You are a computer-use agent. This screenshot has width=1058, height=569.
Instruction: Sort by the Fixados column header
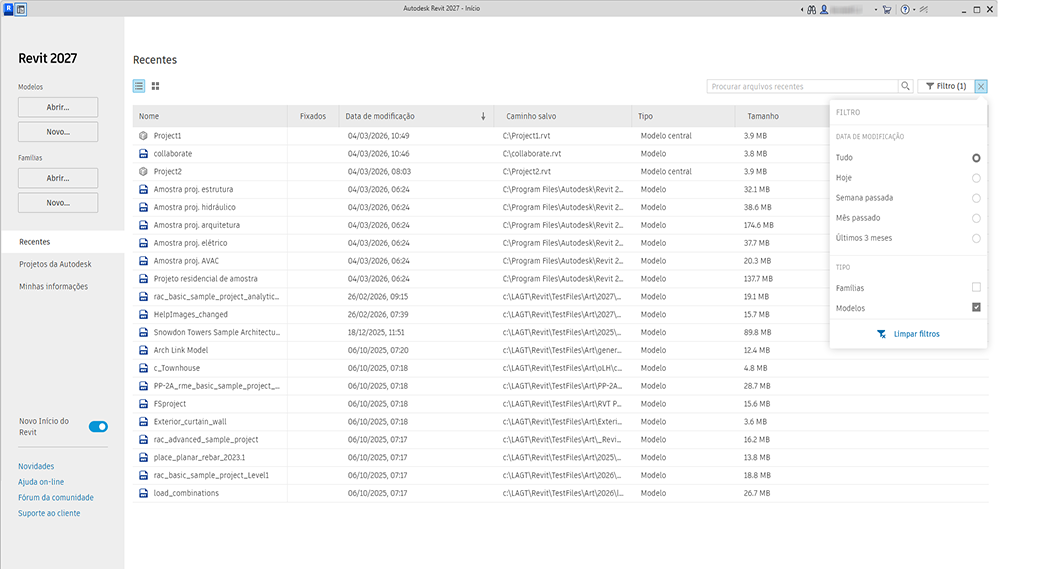[x=313, y=116]
